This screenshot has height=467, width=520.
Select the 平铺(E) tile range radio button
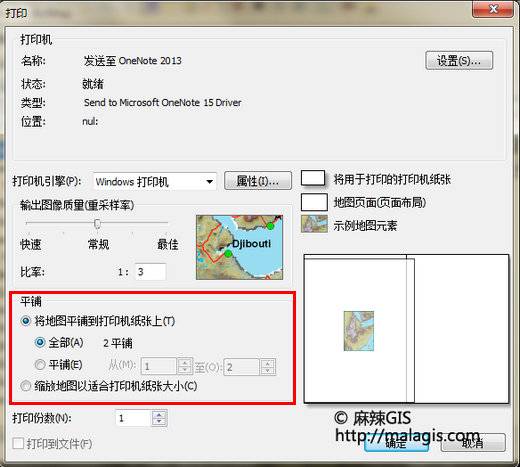point(40,364)
